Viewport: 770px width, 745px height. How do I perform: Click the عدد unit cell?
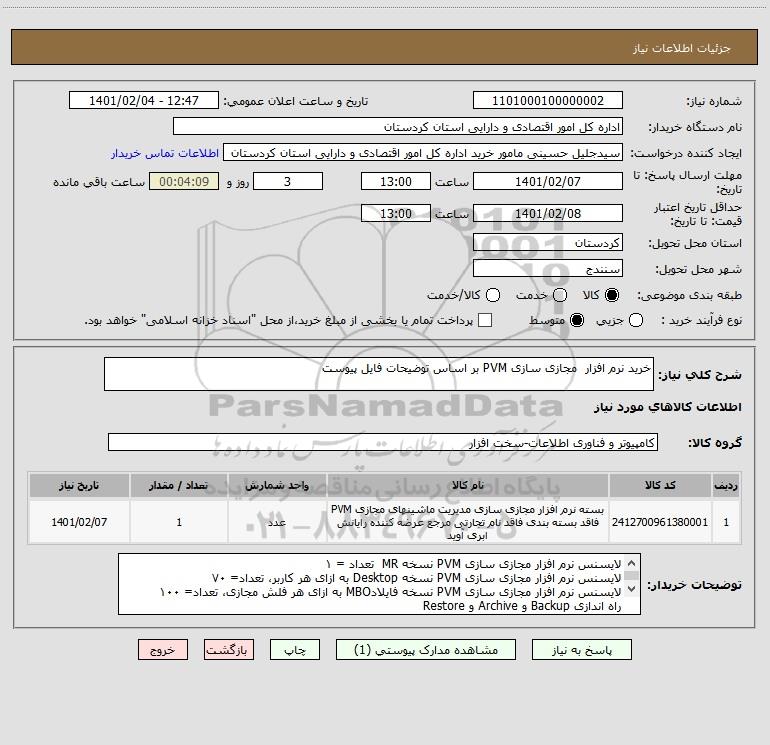pyautogui.click(x=277, y=522)
